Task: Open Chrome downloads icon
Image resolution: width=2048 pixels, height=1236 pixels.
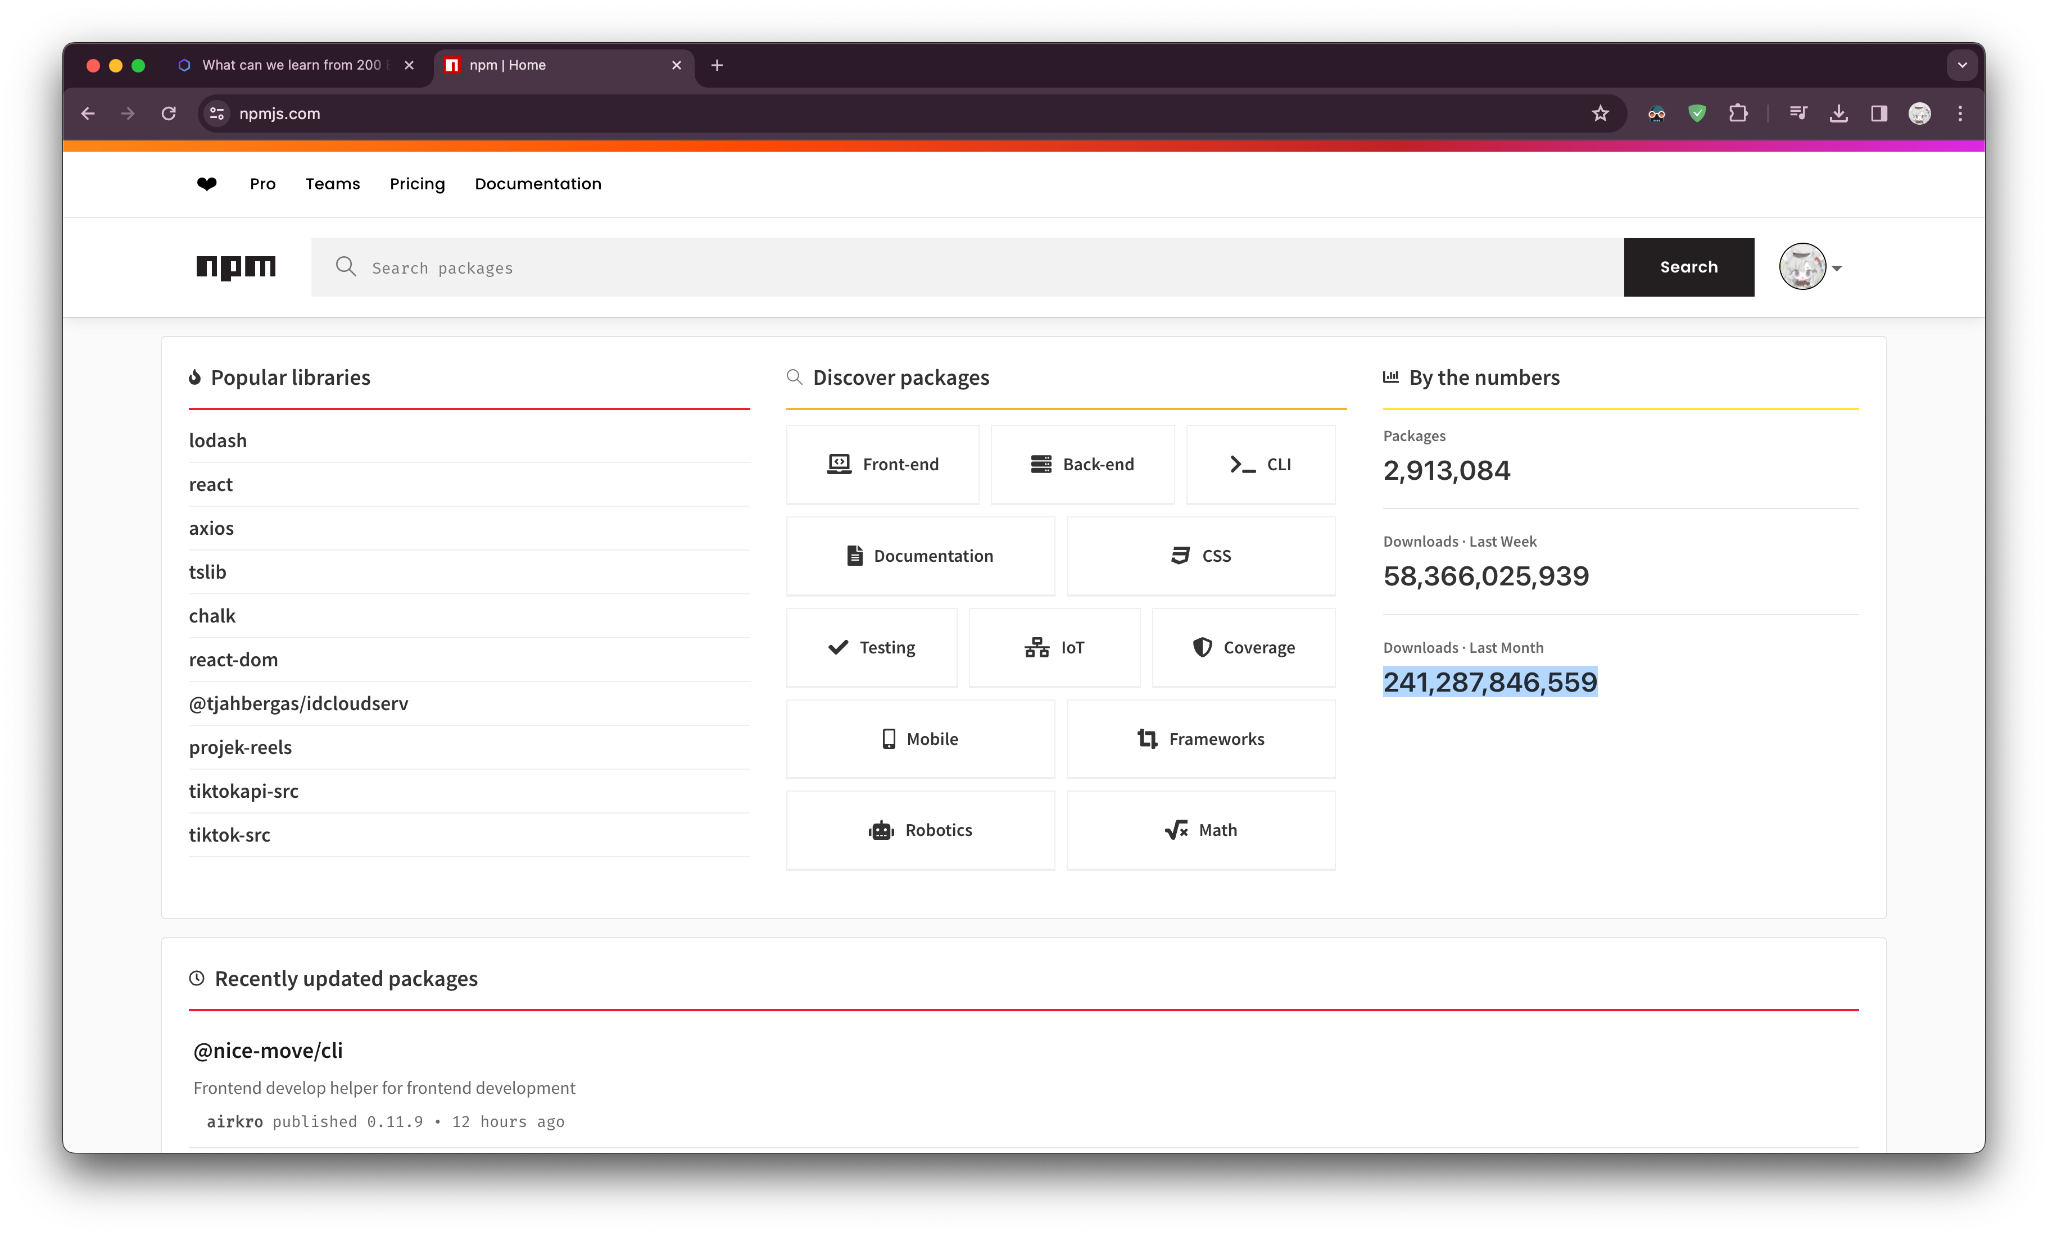Action: 1838,114
